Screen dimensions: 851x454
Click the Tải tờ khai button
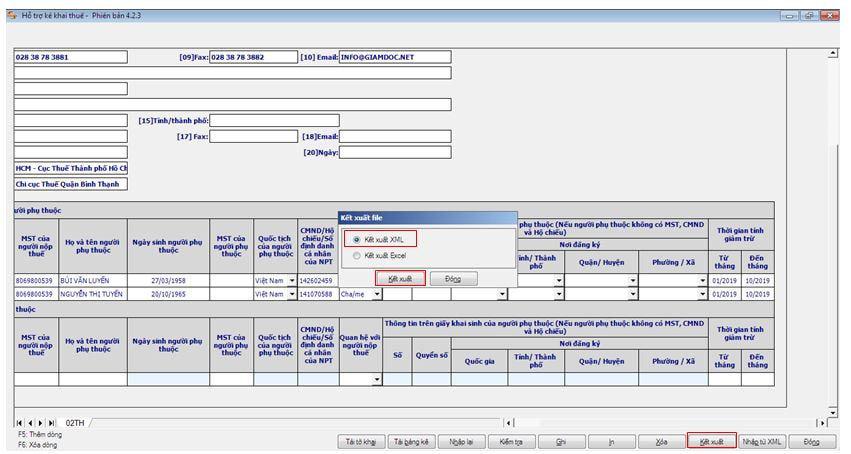coord(361,441)
